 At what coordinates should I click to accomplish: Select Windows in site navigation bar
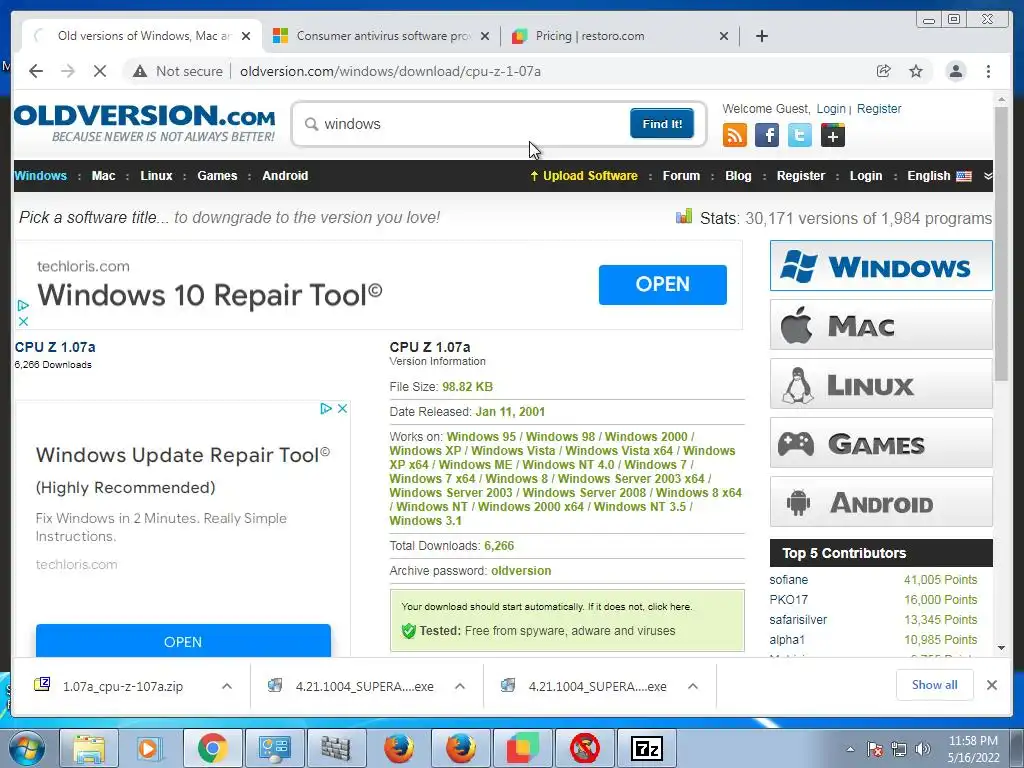point(40,176)
